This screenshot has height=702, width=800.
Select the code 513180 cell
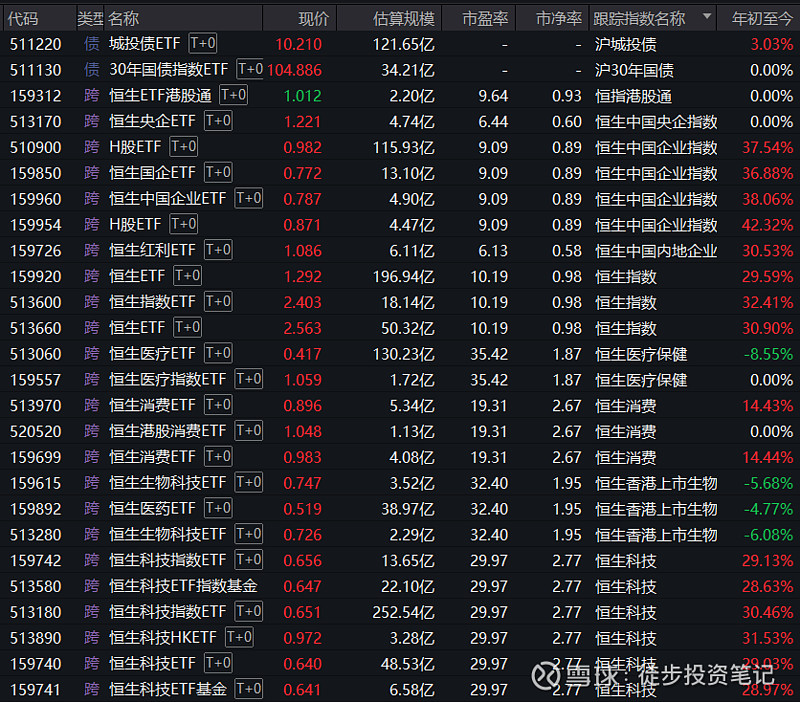point(36,612)
